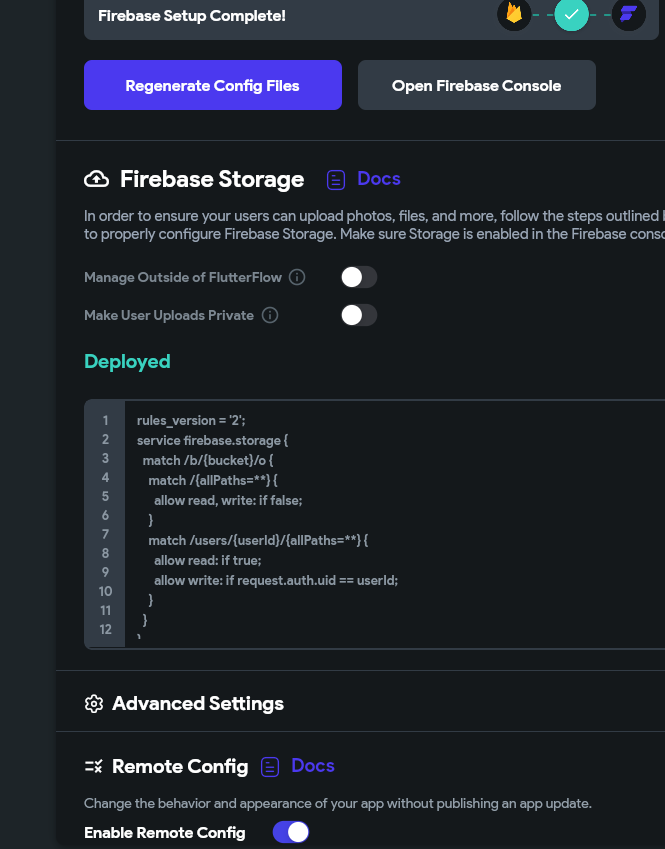Click the Make User Uploads Private label
This screenshot has height=849, width=665.
pyautogui.click(x=169, y=315)
